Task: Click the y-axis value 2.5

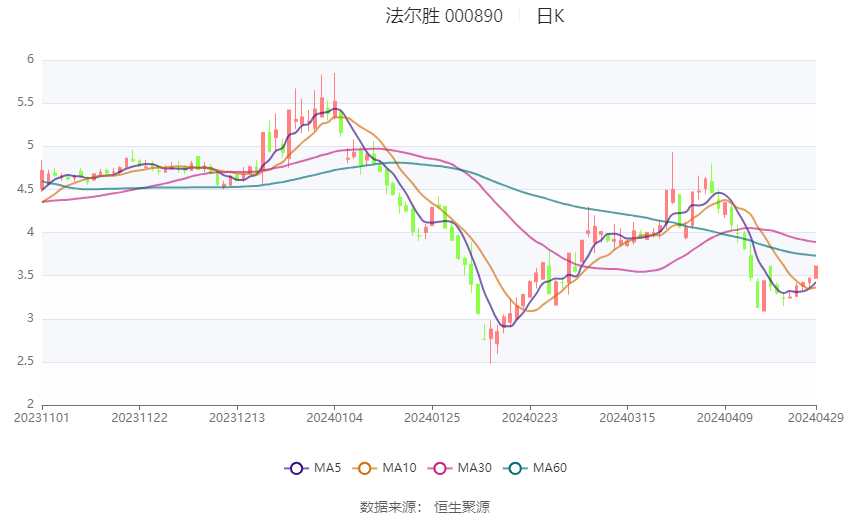Action: pyautogui.click(x=25, y=361)
